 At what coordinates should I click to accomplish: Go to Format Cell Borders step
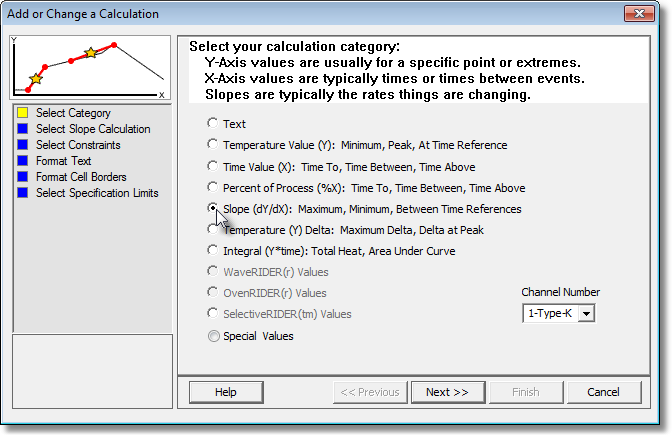(x=81, y=177)
